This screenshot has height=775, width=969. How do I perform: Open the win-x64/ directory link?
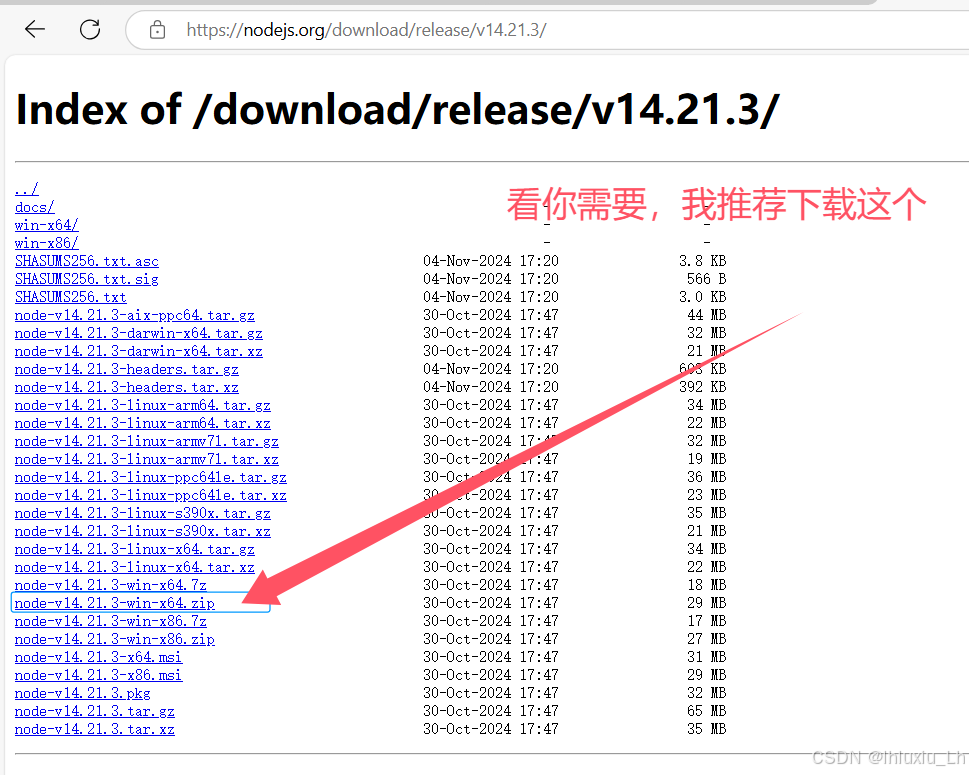[45, 225]
